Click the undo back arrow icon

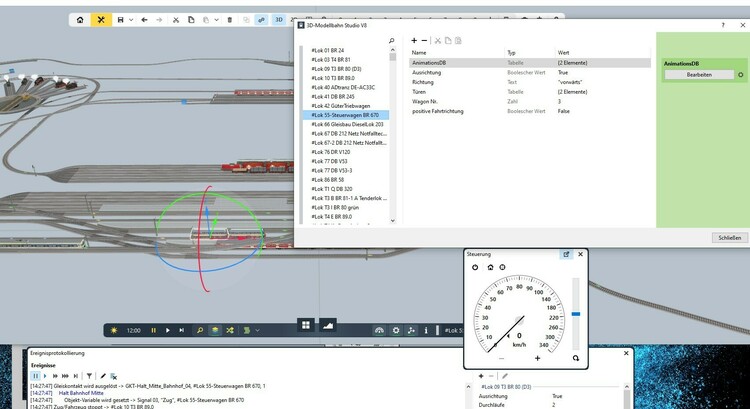[x=145, y=19]
